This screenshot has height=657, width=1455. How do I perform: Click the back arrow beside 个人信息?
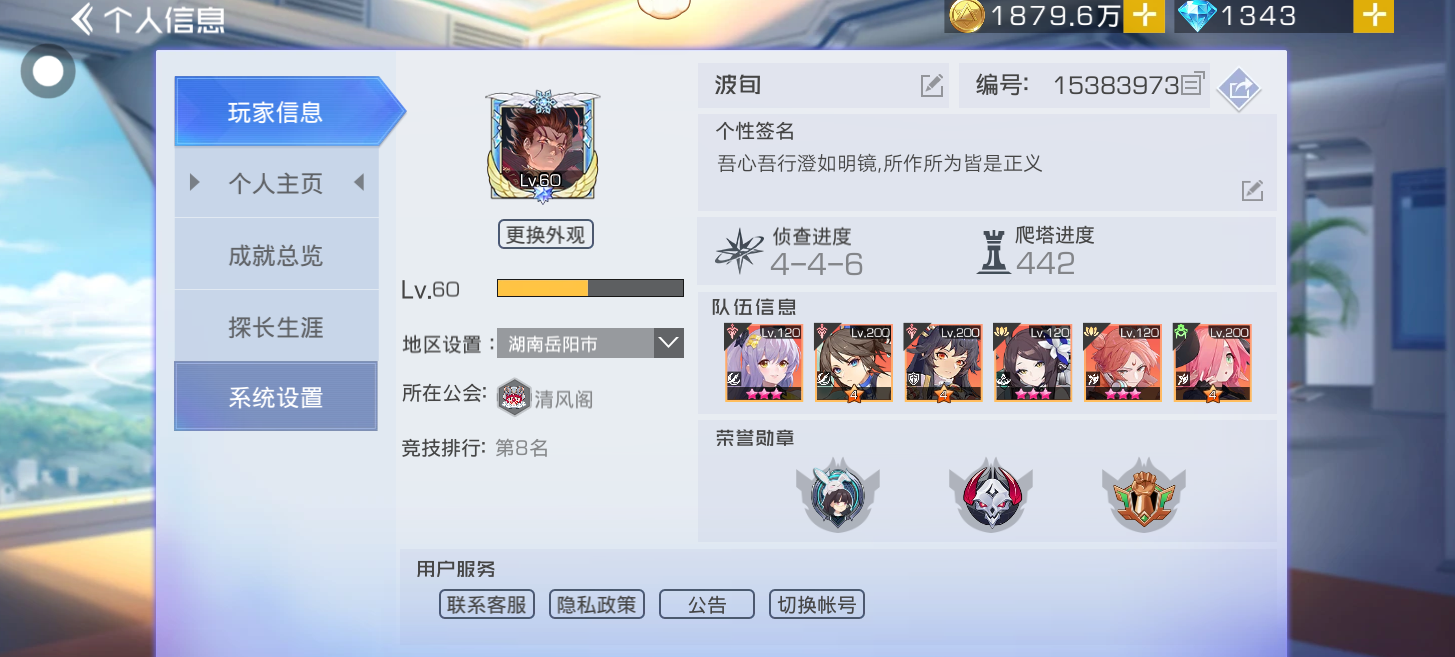click(x=82, y=20)
